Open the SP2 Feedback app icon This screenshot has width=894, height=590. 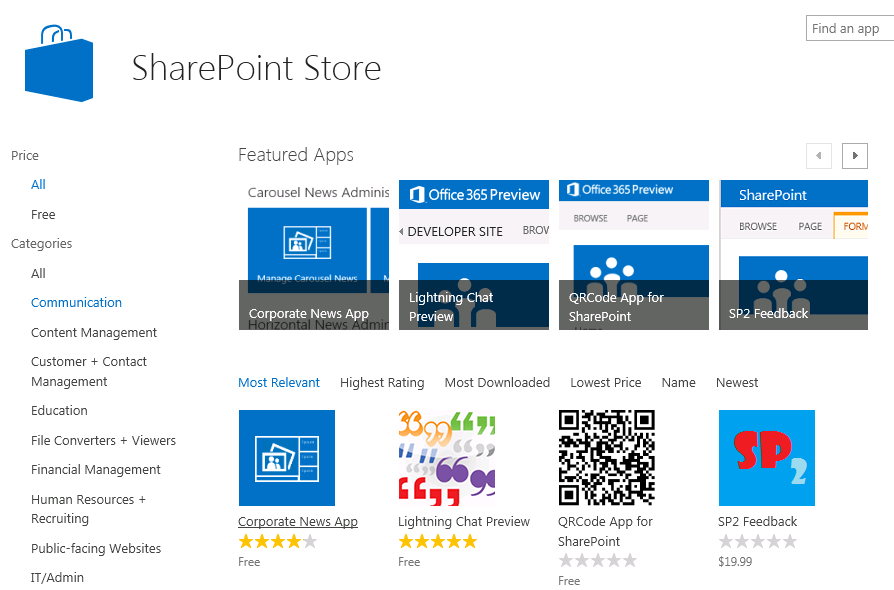point(766,458)
